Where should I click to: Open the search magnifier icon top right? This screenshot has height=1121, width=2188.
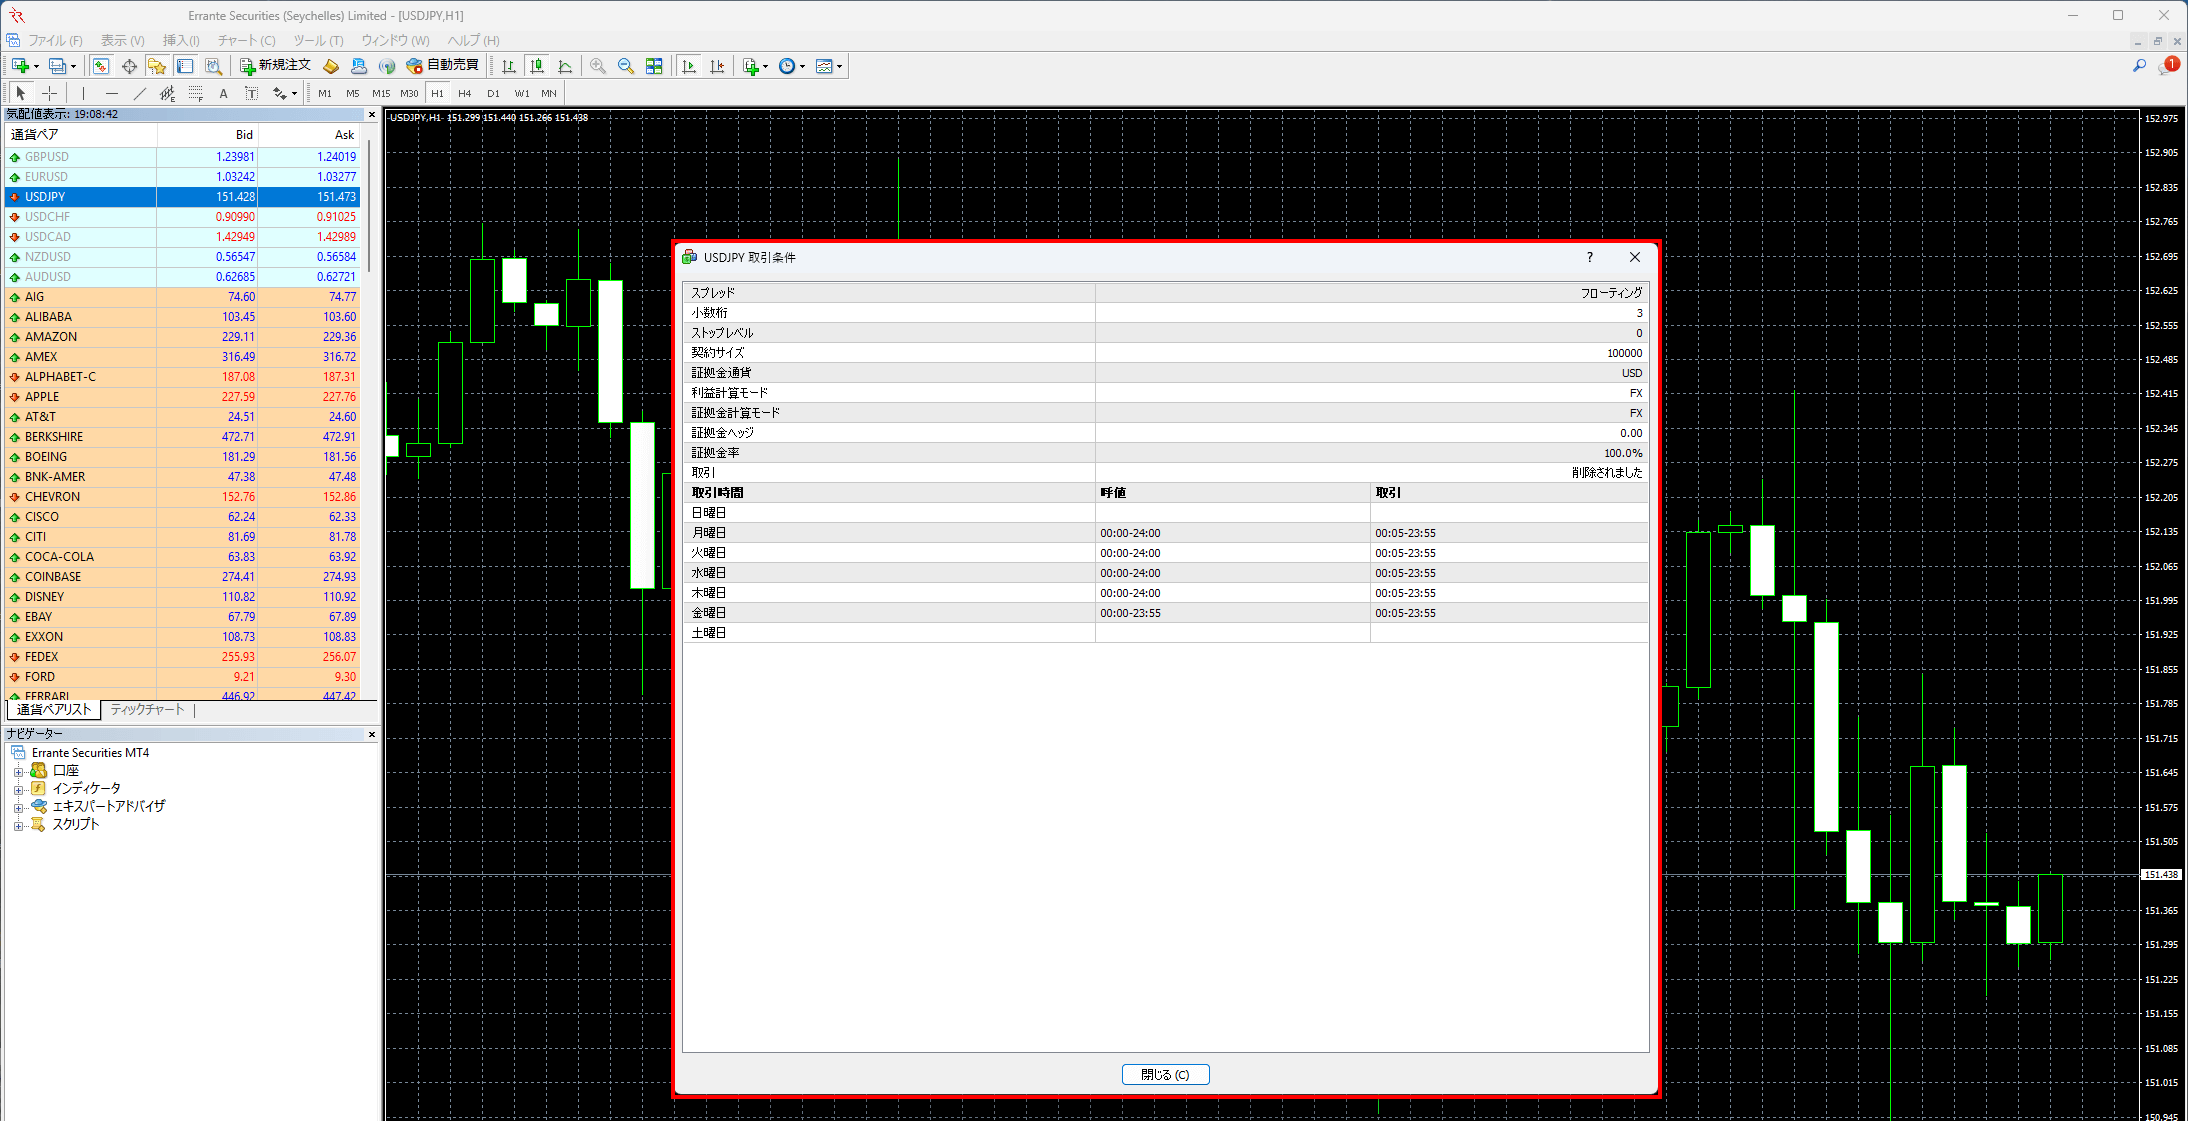(2139, 66)
